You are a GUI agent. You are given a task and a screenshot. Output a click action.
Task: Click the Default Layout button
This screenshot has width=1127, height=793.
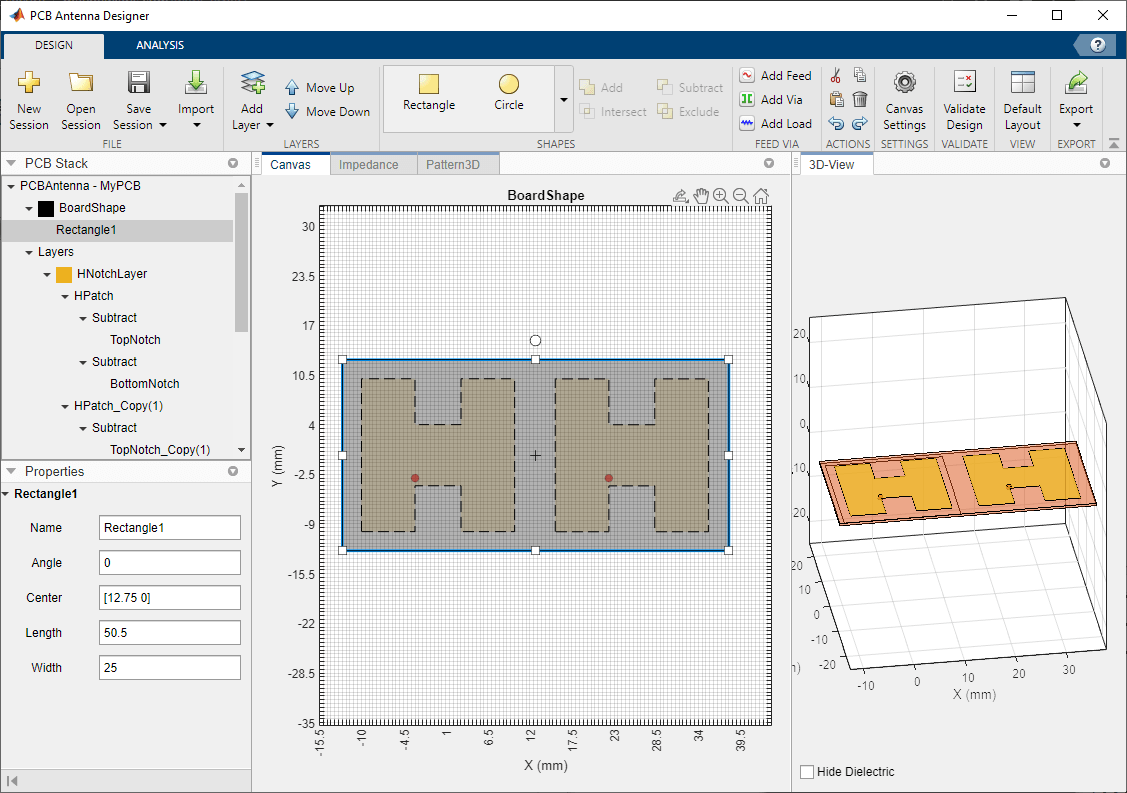[x=1022, y=100]
